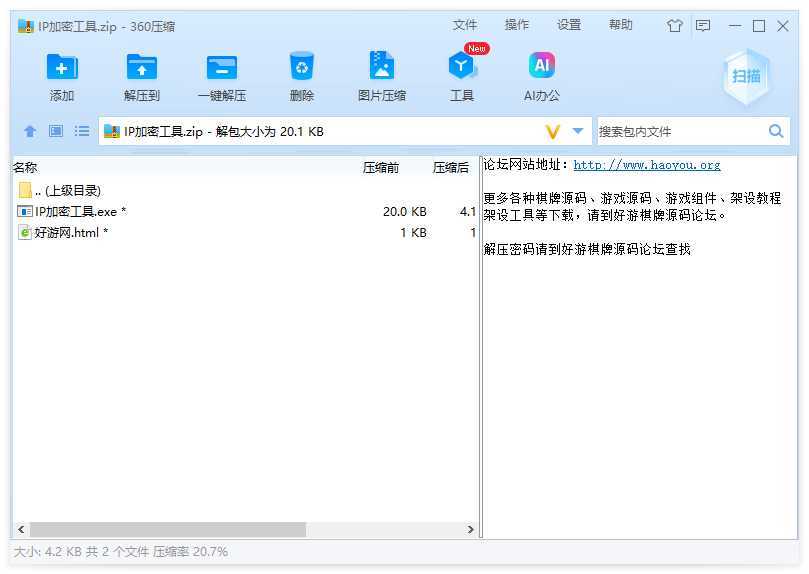Expand the address path dropdown arrow
Screen dimensions: 809x574
[x=578, y=131]
